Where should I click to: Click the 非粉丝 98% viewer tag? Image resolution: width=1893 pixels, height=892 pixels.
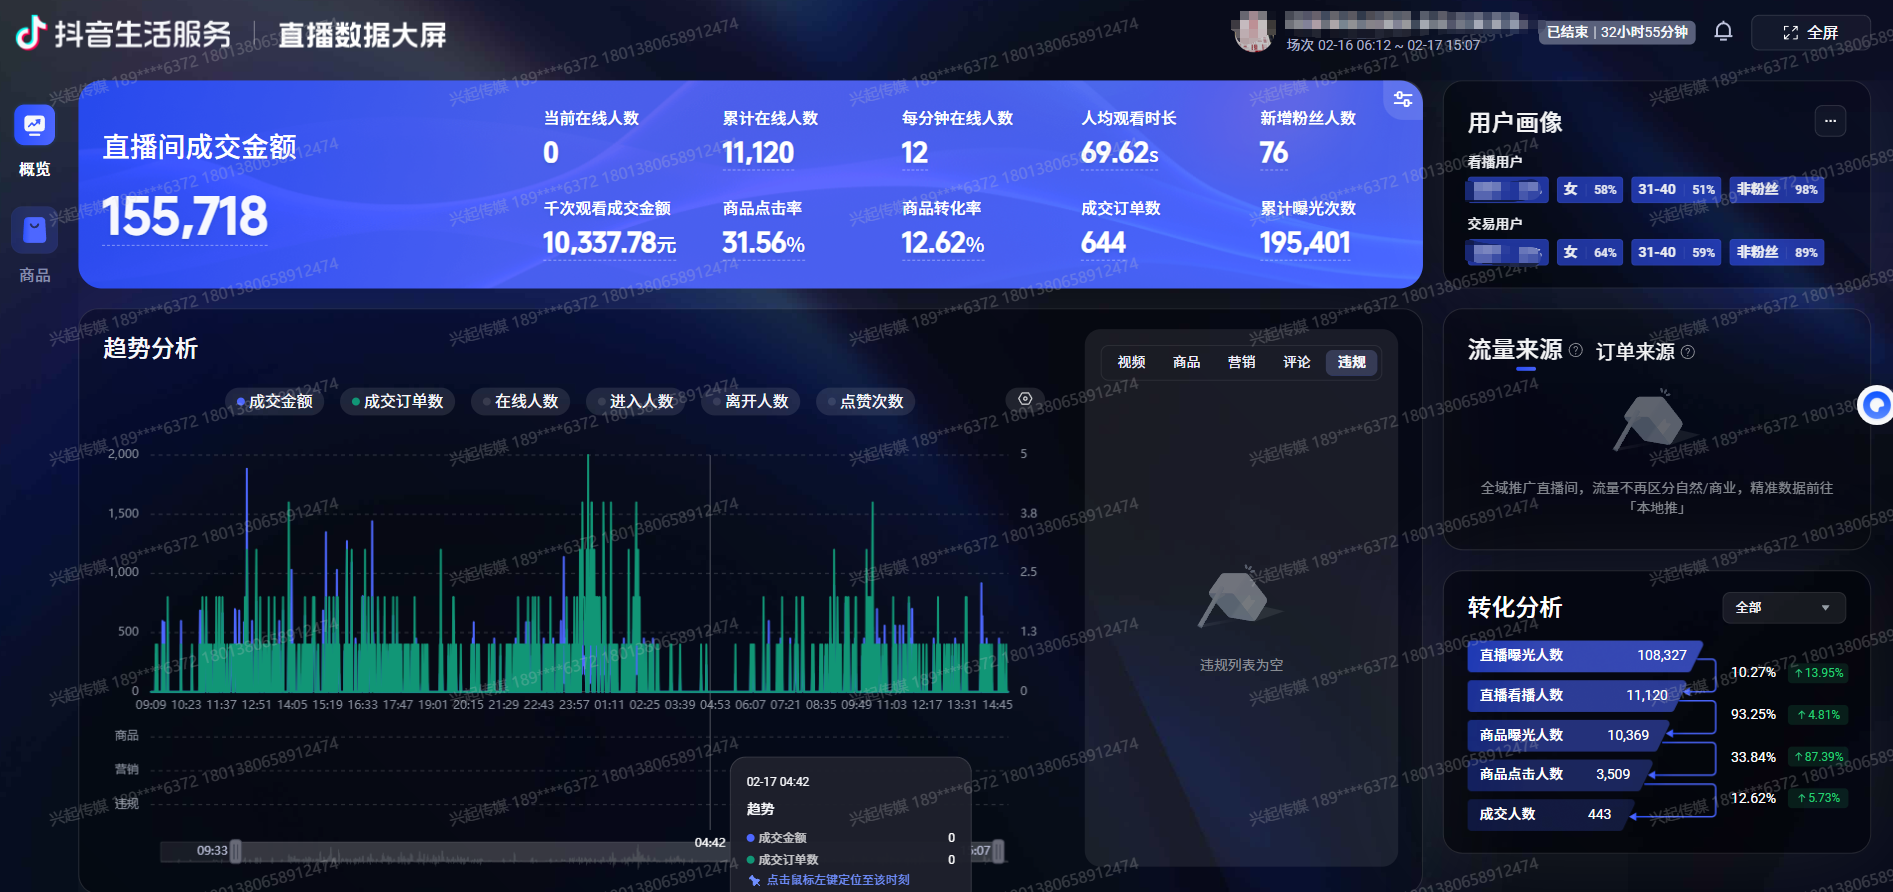(x=1777, y=190)
